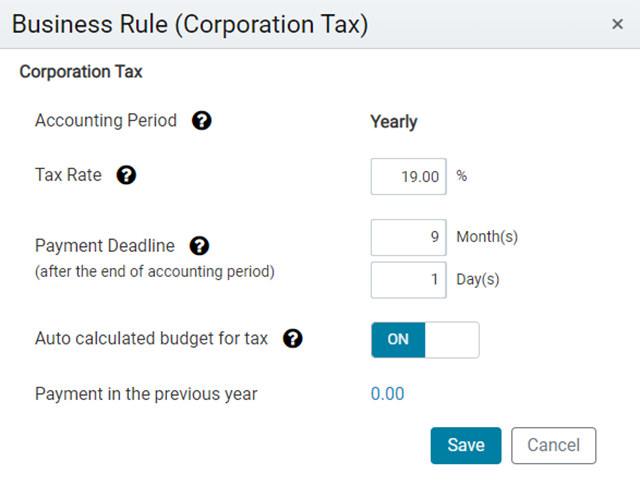Open the 0.00 previous year payment link
This screenshot has height=498, width=640.
tap(387, 394)
